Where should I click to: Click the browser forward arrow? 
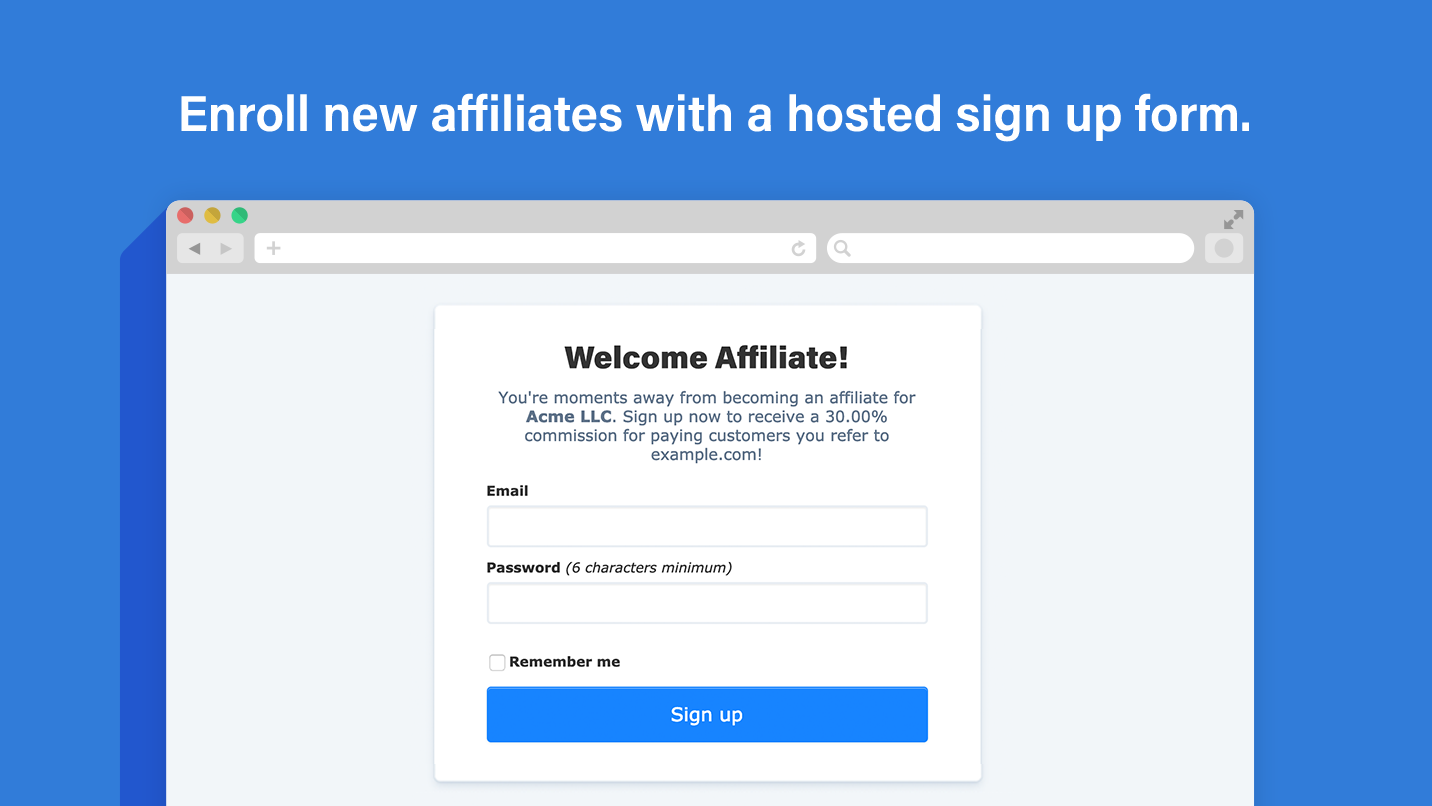click(226, 248)
